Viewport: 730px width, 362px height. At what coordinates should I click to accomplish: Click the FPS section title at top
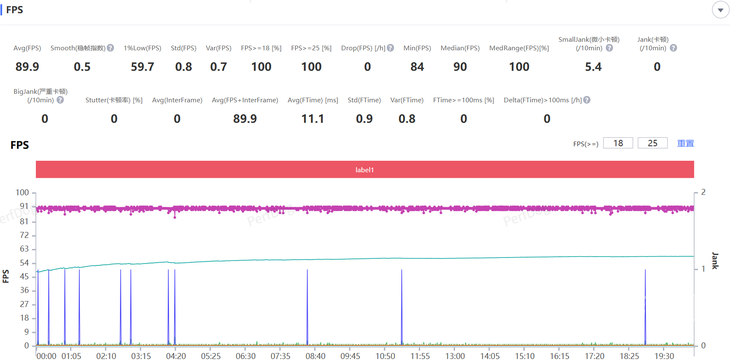click(14, 10)
